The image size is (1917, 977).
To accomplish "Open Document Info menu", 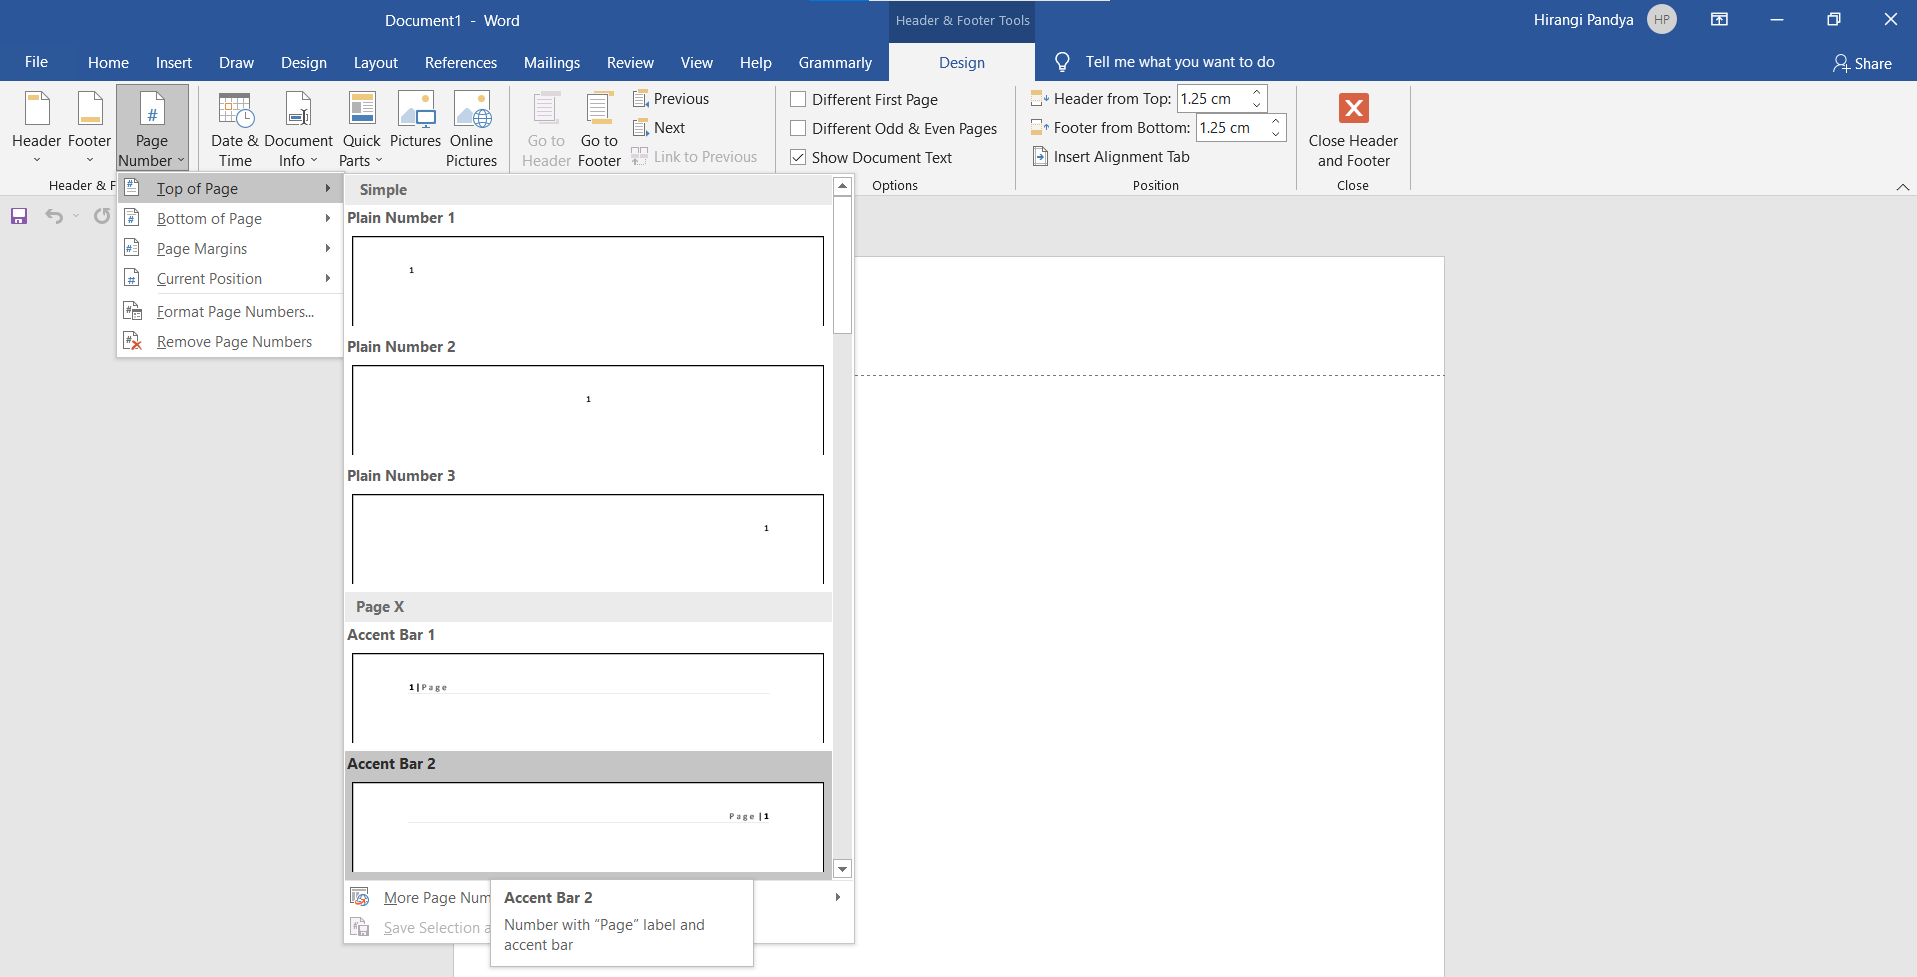I will [x=298, y=129].
